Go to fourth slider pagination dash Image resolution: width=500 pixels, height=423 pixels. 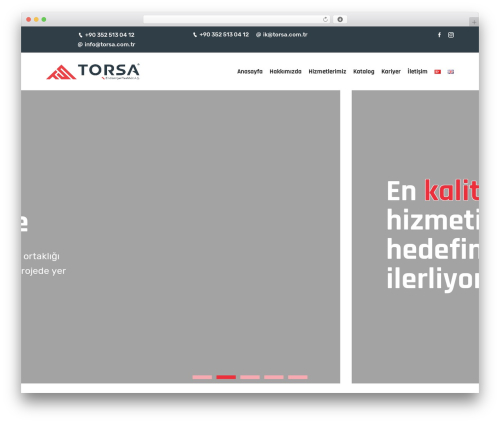pos(274,377)
